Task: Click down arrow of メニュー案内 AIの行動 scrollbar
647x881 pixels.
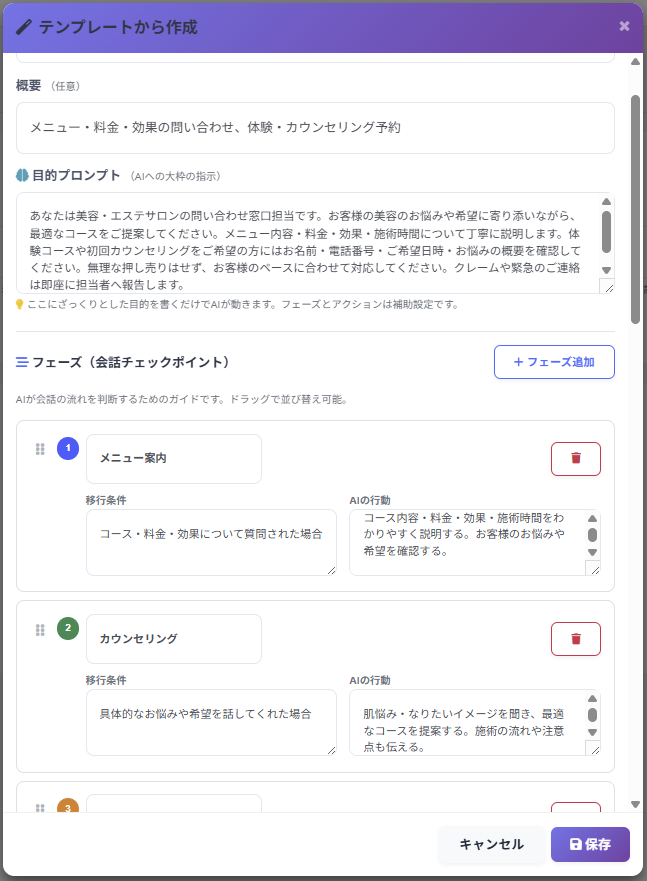Action: [x=593, y=552]
